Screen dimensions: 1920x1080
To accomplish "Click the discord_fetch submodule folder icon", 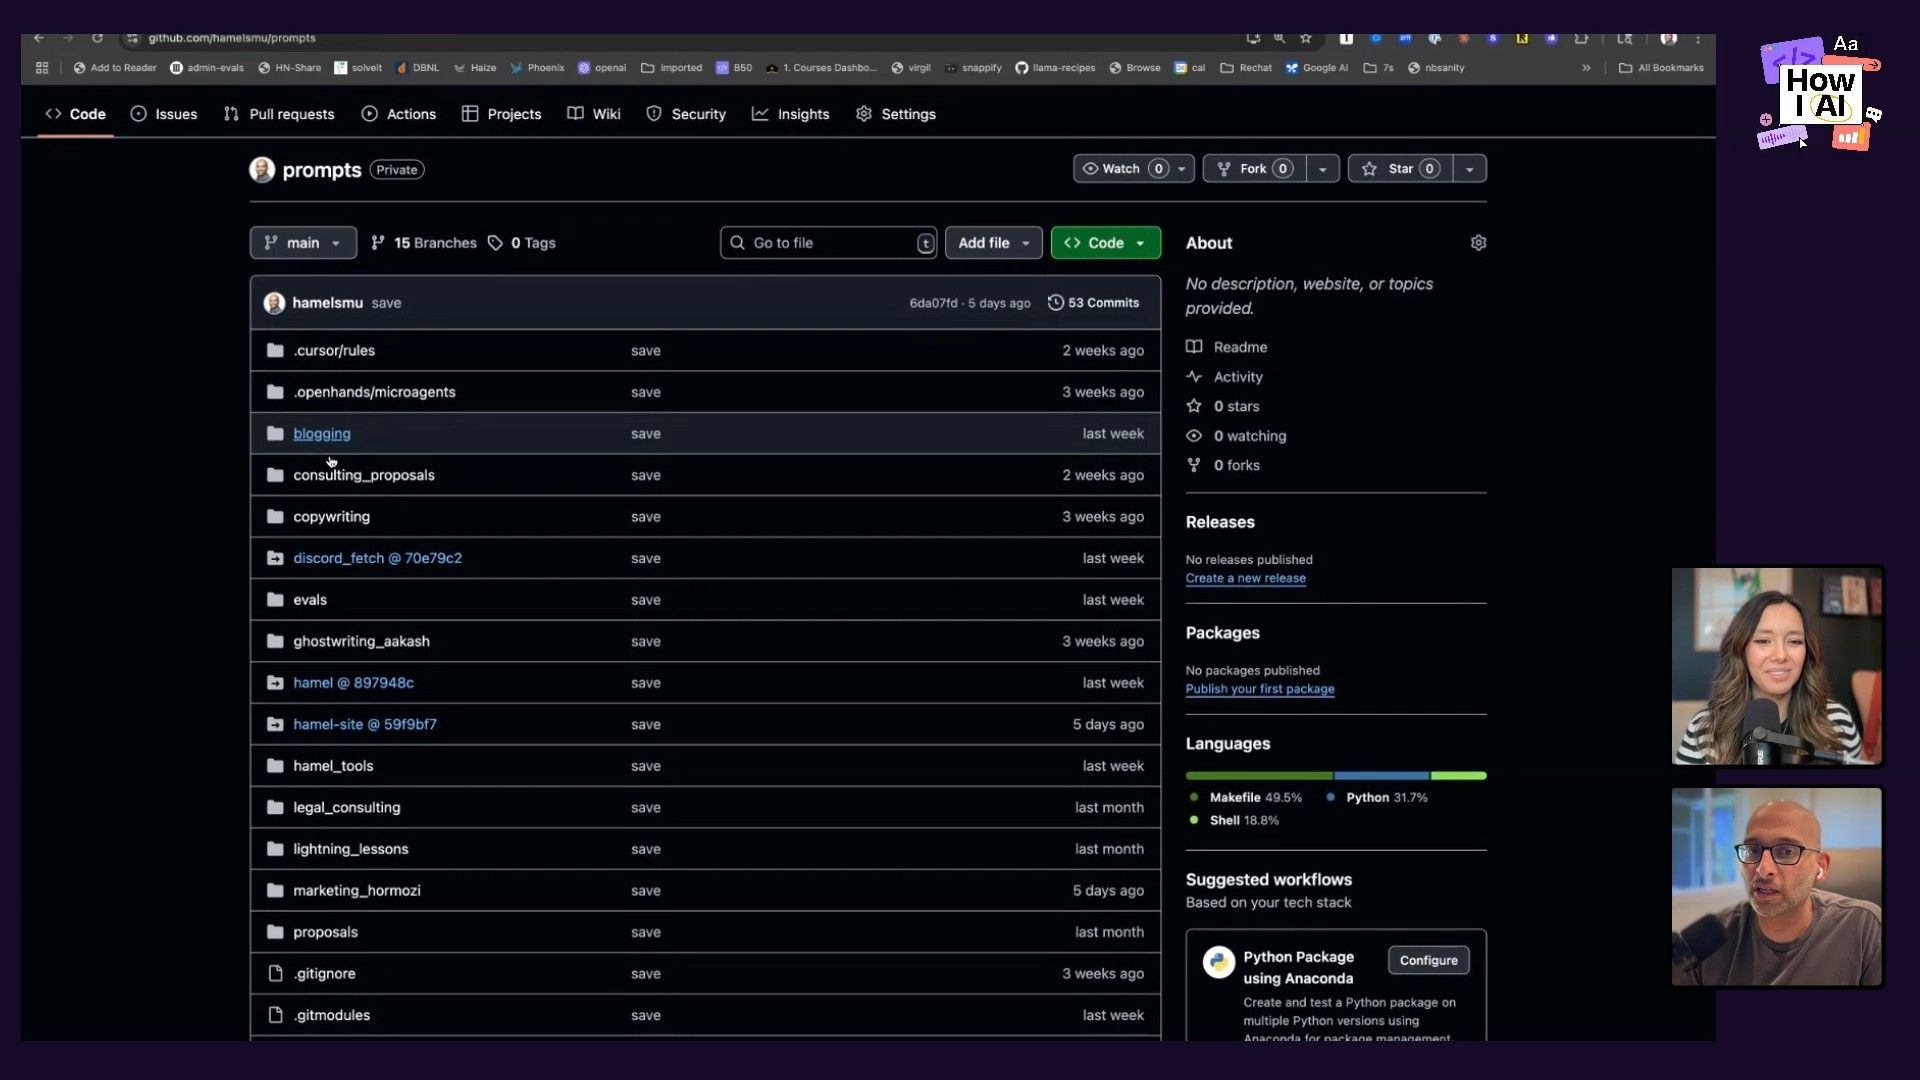I will click(x=275, y=558).
